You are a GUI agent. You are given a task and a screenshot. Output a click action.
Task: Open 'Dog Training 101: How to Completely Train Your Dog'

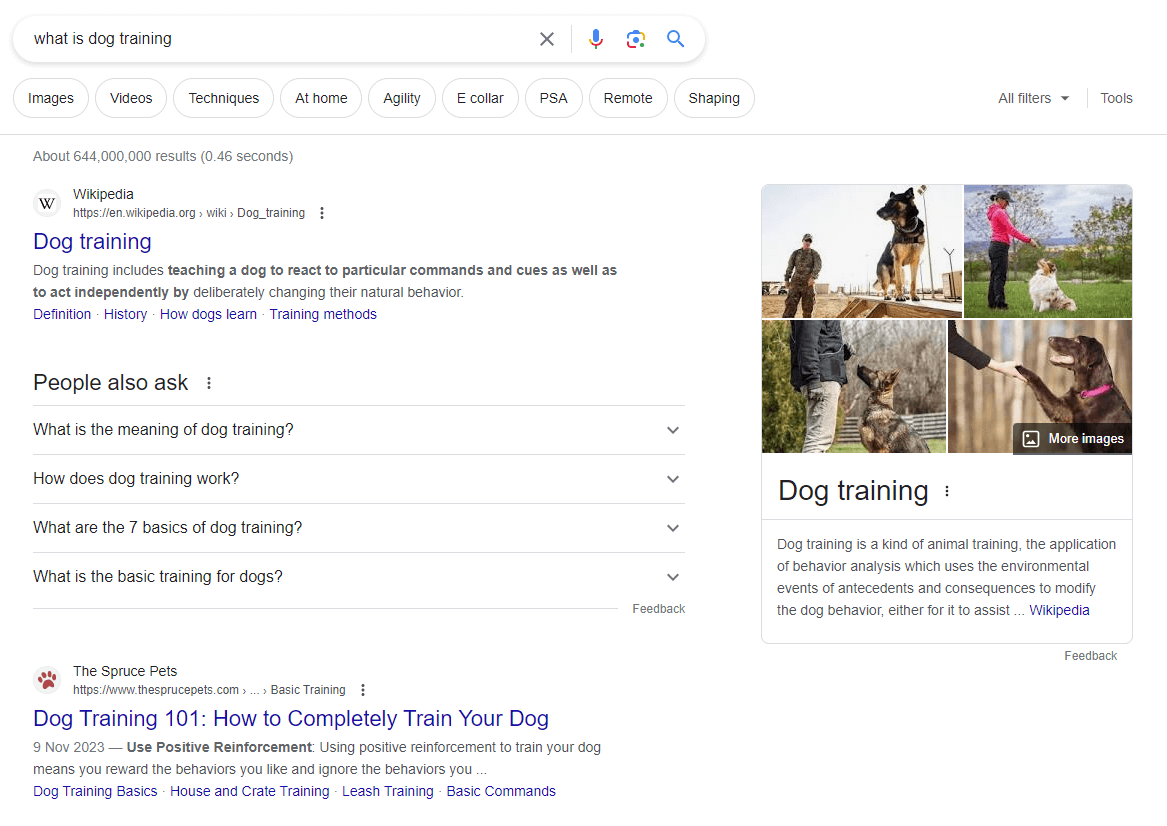pyautogui.click(x=291, y=719)
